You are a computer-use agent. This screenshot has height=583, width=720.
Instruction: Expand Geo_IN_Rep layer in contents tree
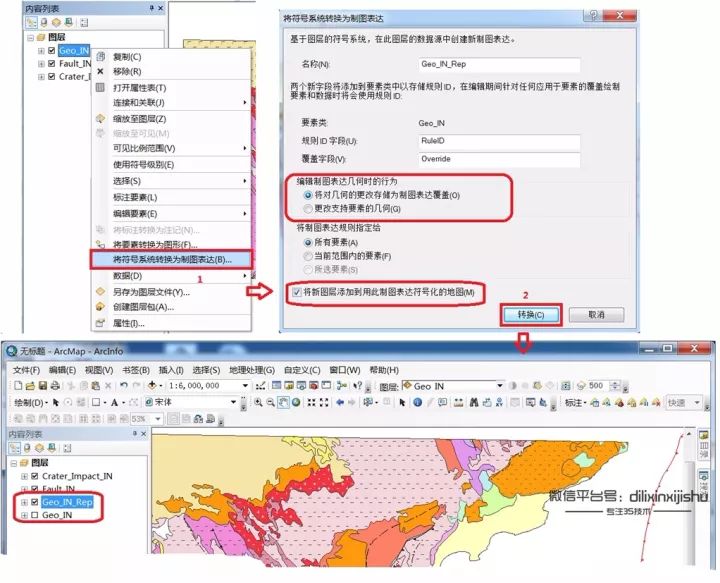24,502
